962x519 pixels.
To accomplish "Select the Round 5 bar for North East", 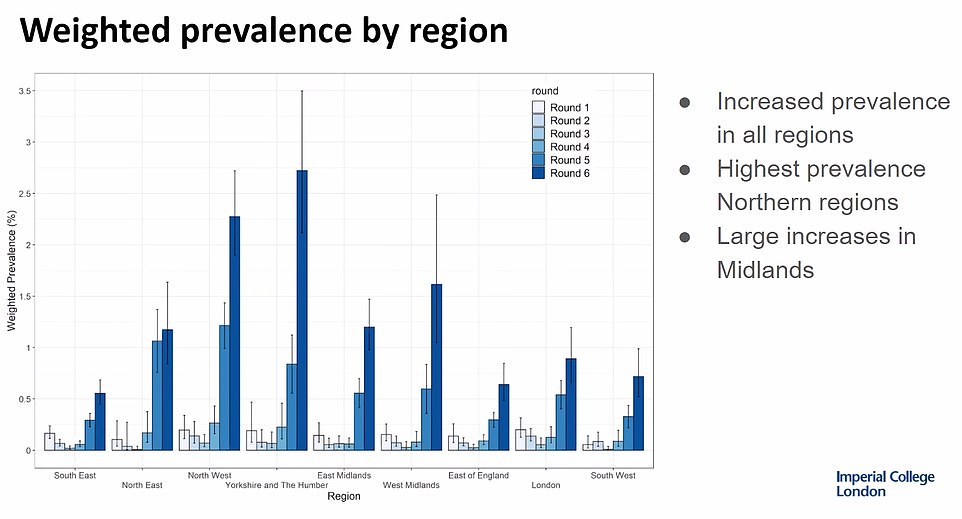I will 157,395.
